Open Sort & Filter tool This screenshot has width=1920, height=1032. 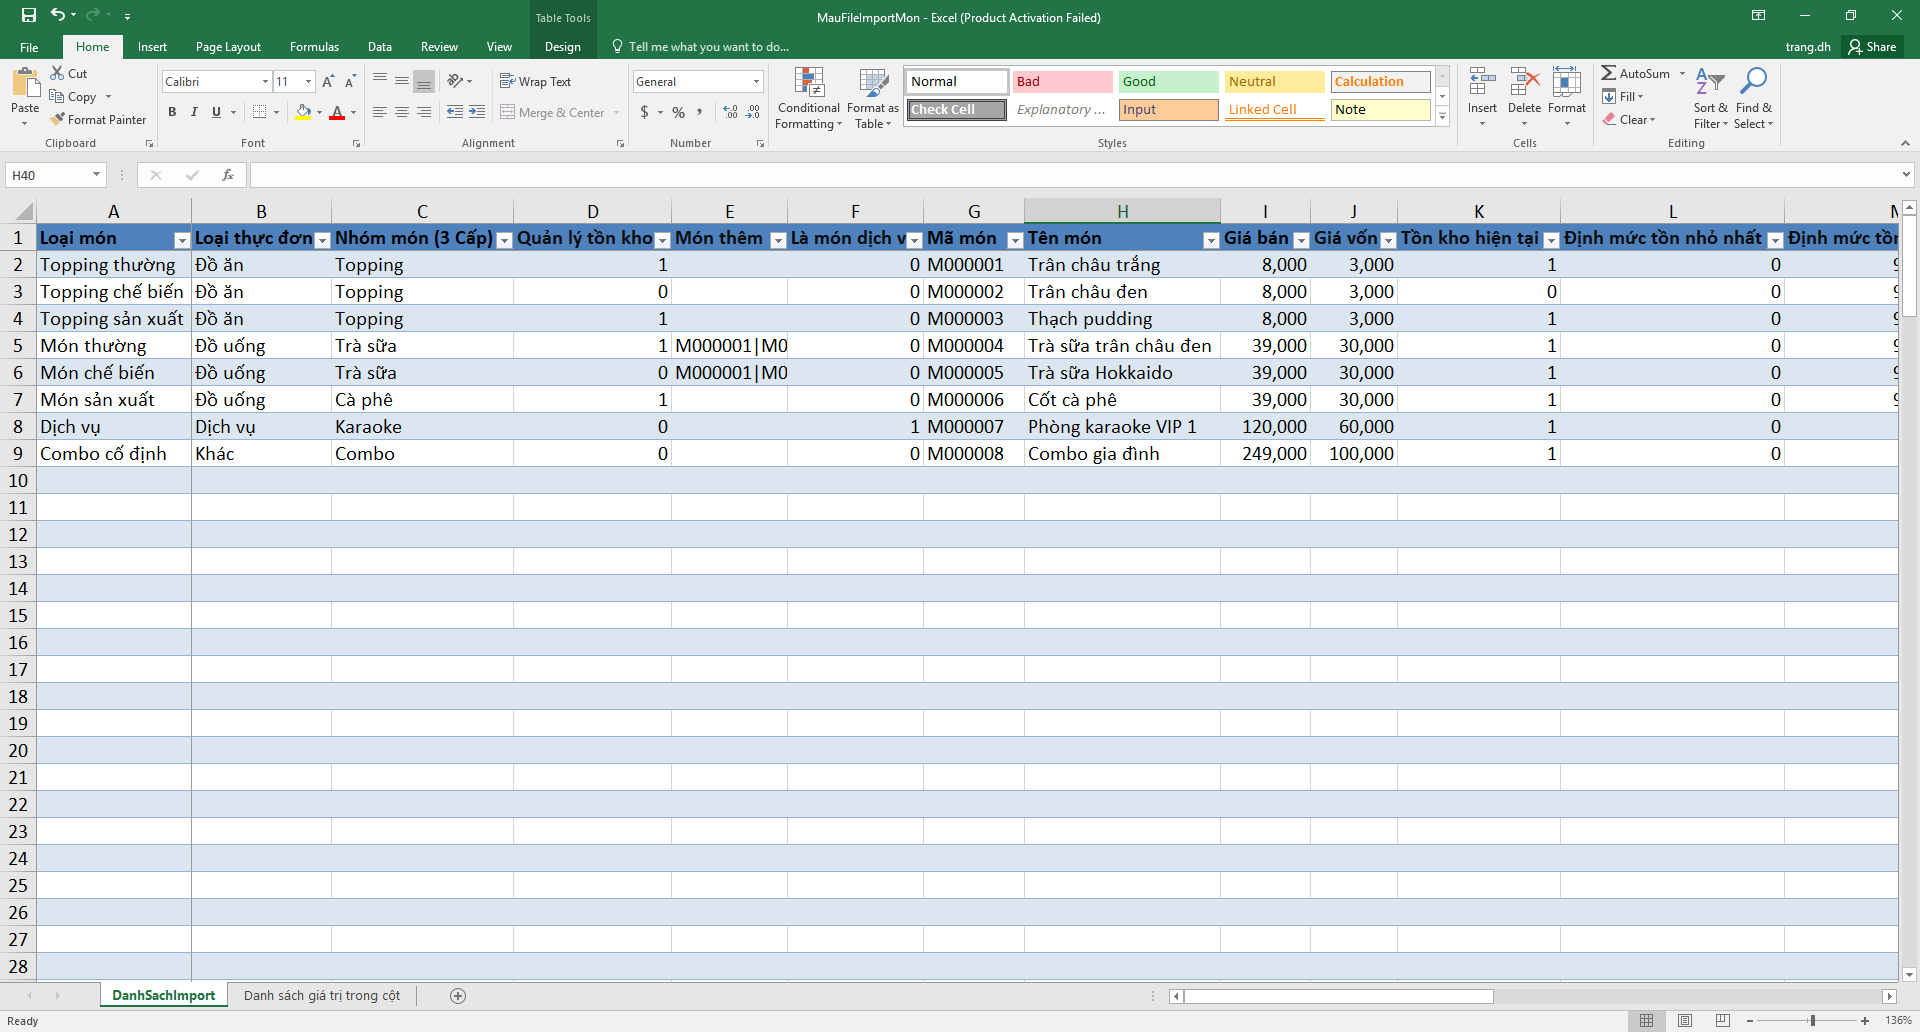1710,98
